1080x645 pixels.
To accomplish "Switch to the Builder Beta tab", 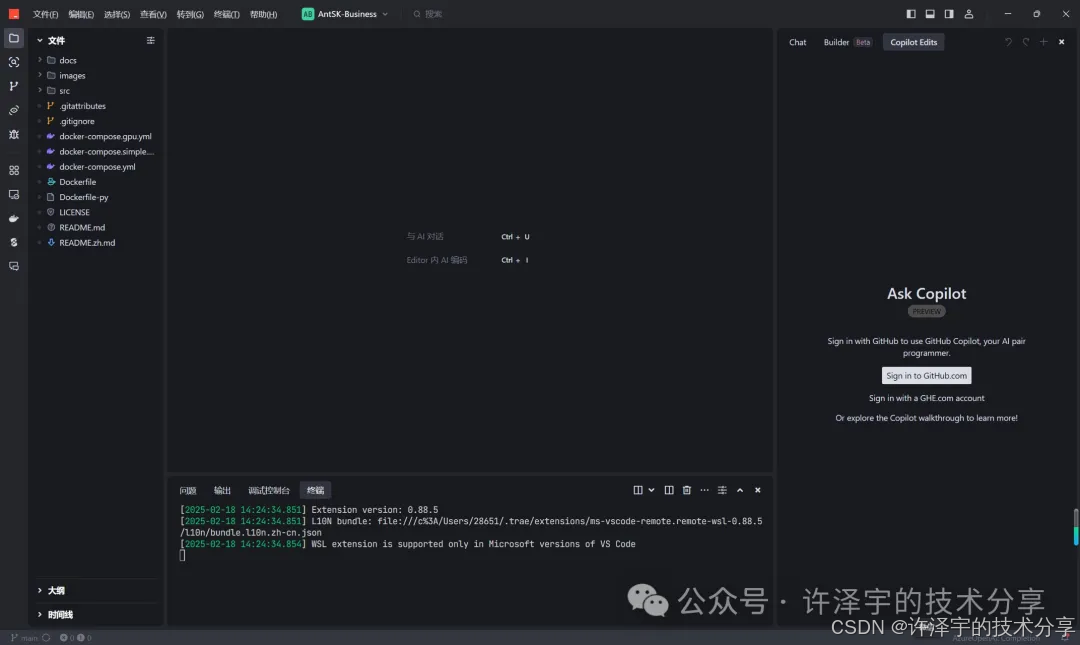I will [x=847, y=42].
